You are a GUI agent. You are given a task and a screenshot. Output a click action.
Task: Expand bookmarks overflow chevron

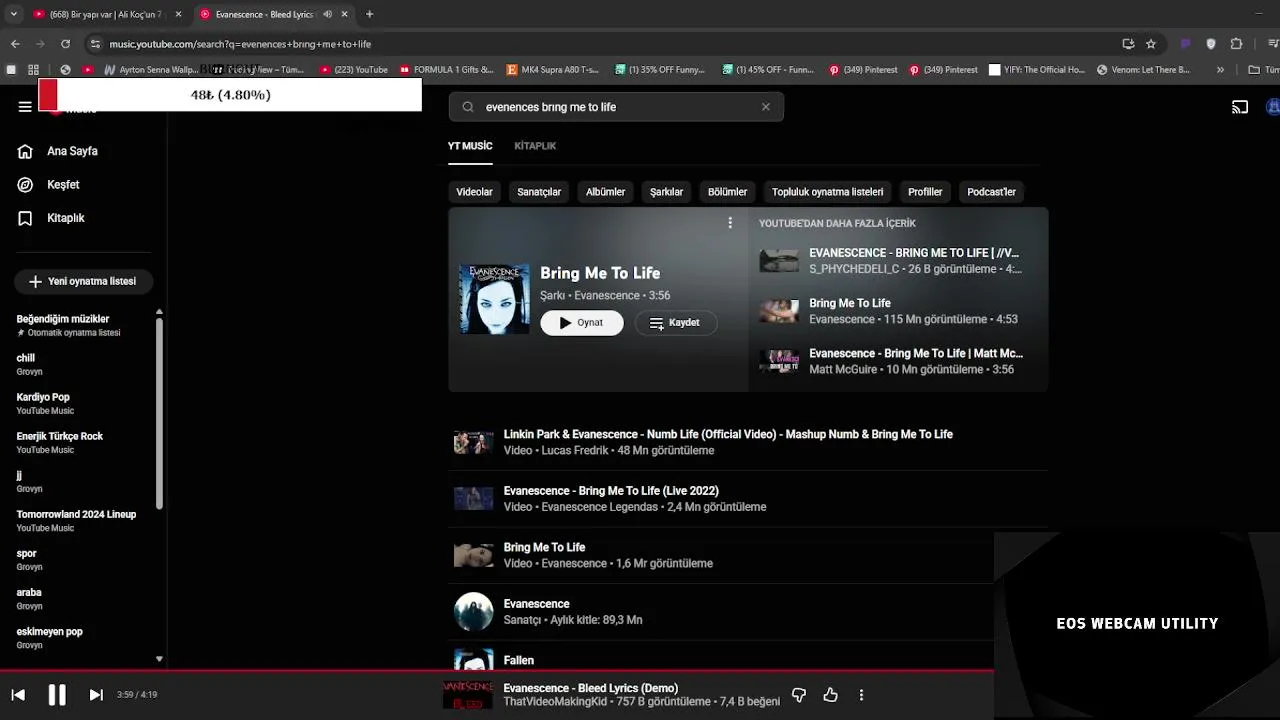[1220, 70]
